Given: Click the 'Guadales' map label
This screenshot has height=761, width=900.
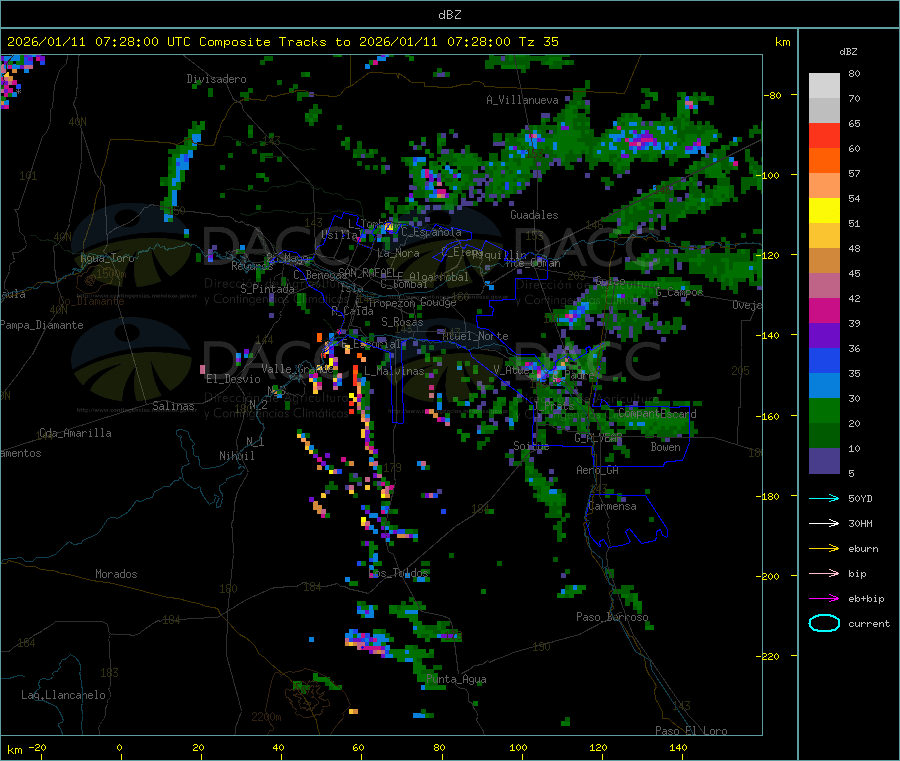Looking at the screenshot, I should coord(534,215).
